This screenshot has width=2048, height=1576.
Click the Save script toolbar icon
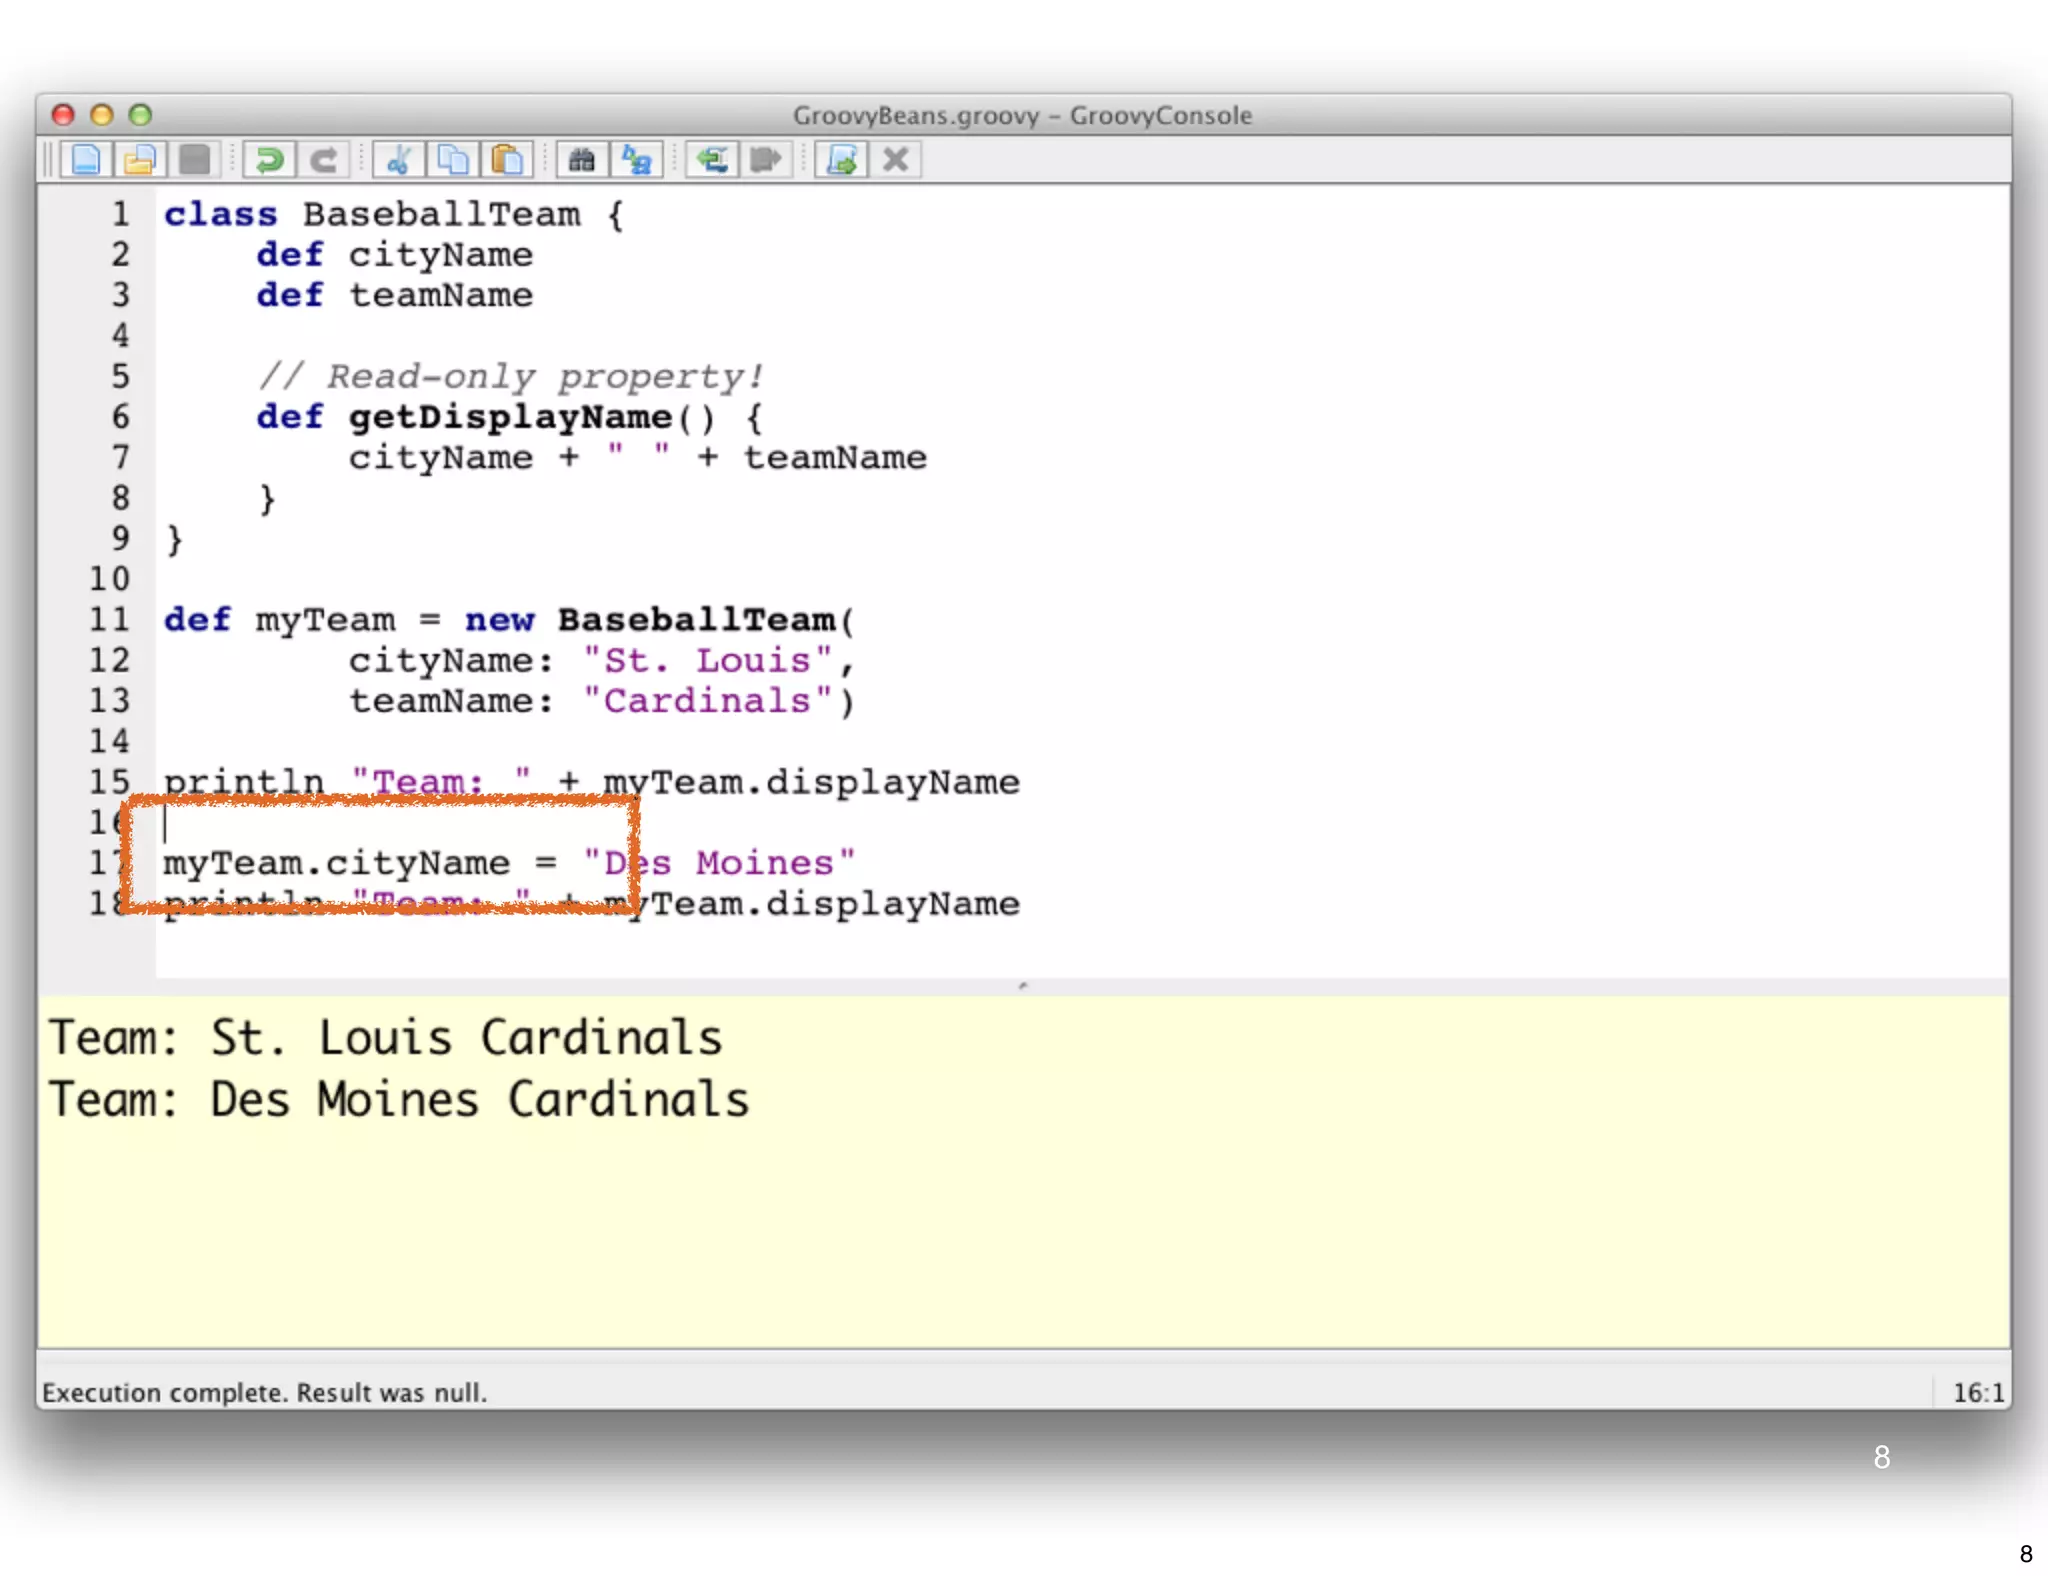click(195, 160)
